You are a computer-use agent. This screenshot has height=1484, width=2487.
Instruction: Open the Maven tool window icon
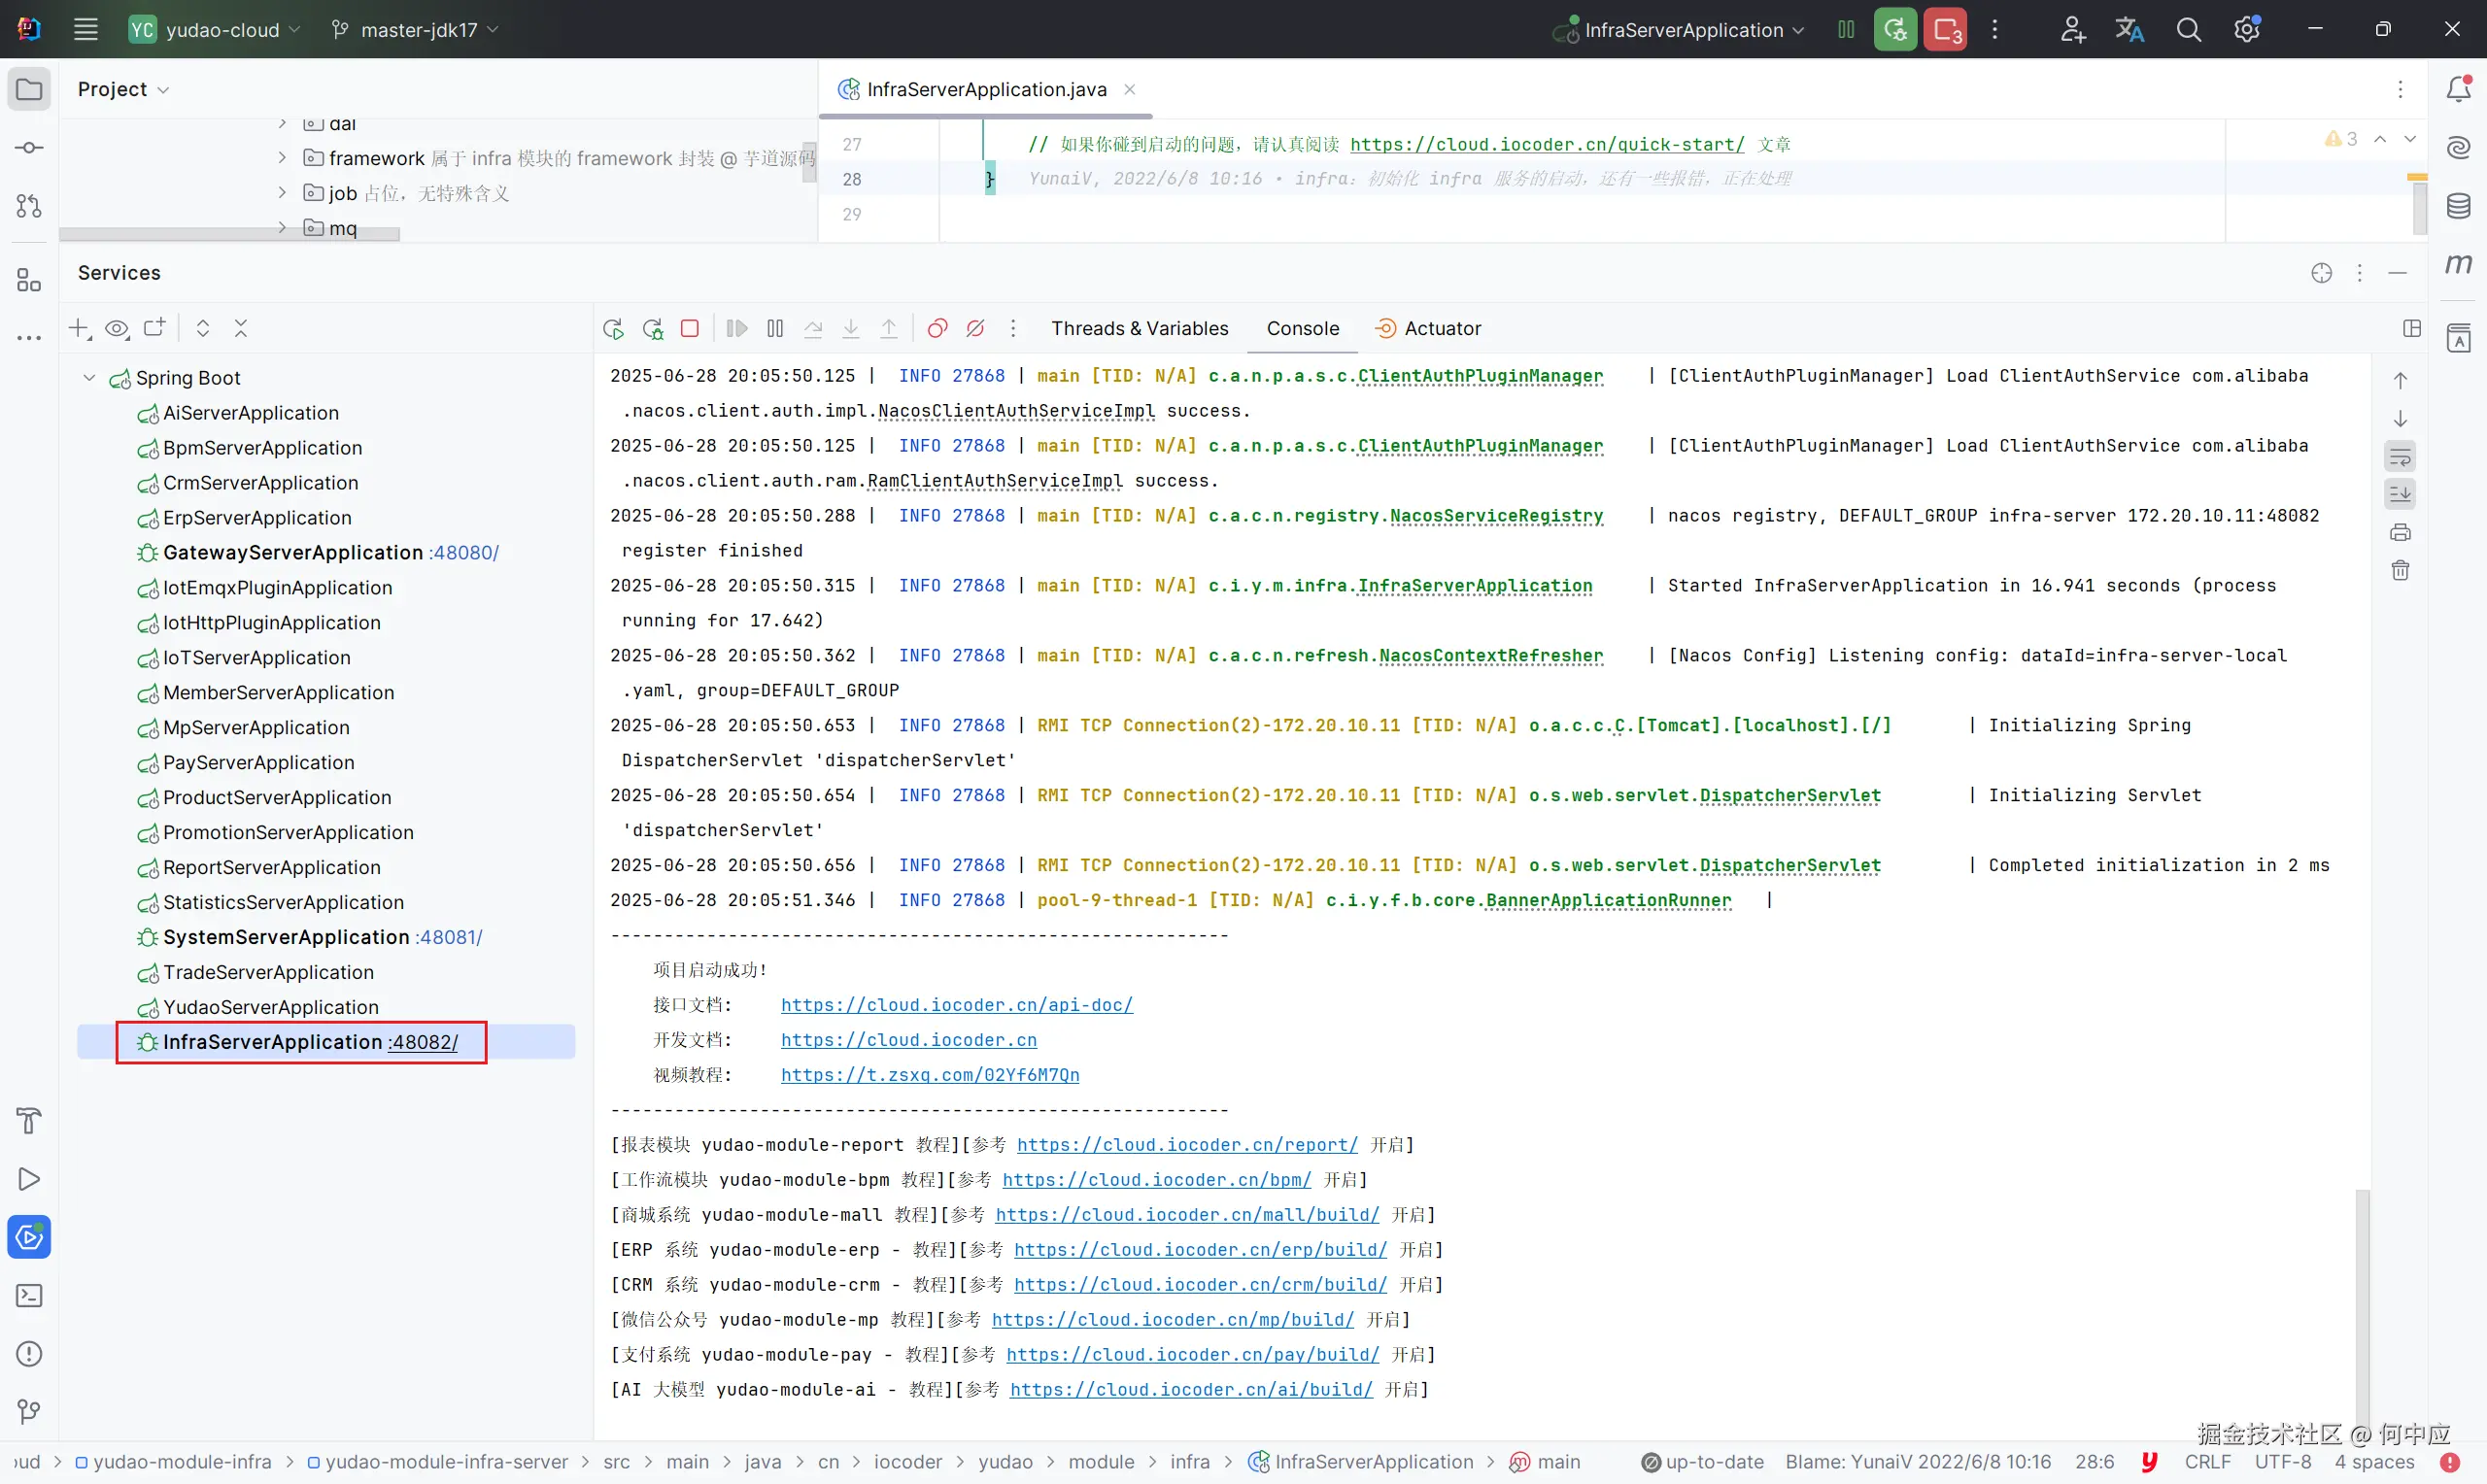[x=2458, y=264]
